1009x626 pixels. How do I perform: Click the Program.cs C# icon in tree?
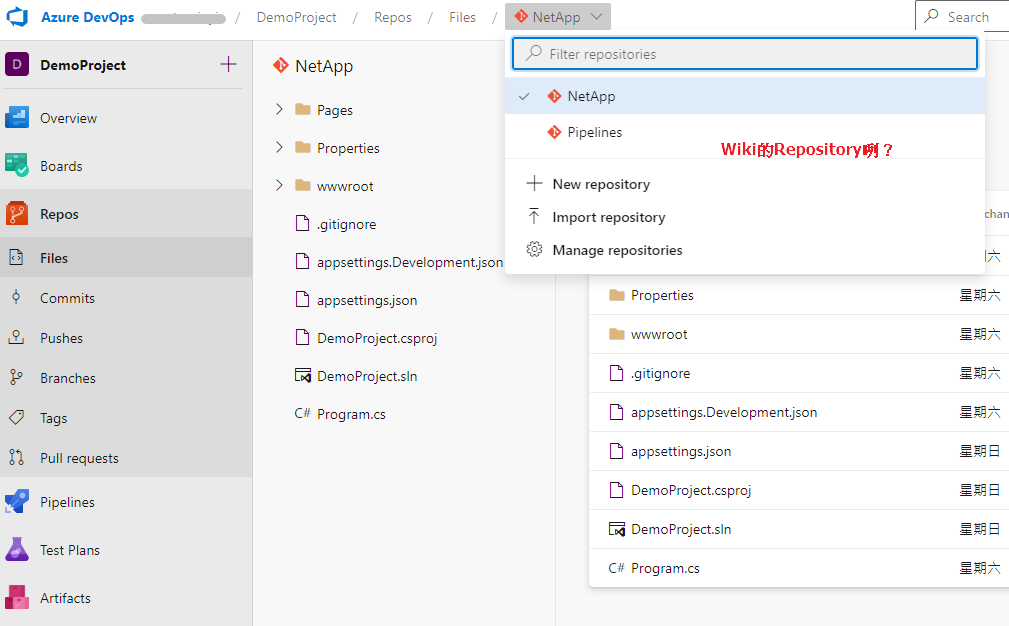(x=302, y=414)
